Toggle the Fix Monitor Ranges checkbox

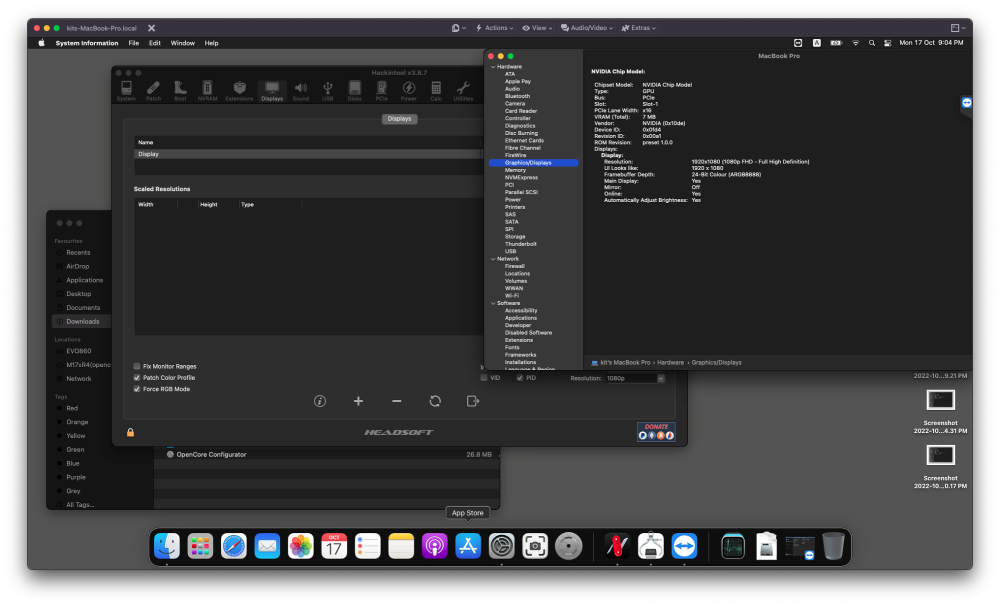tap(136, 366)
